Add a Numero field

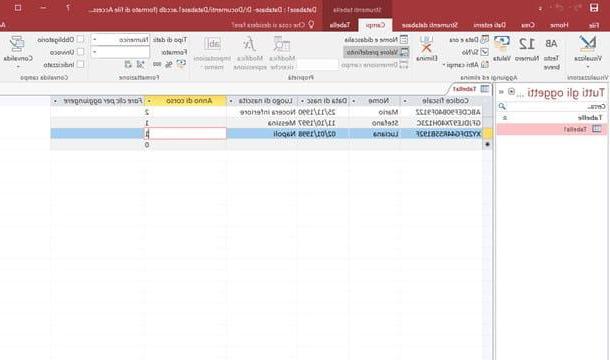[x=527, y=49]
